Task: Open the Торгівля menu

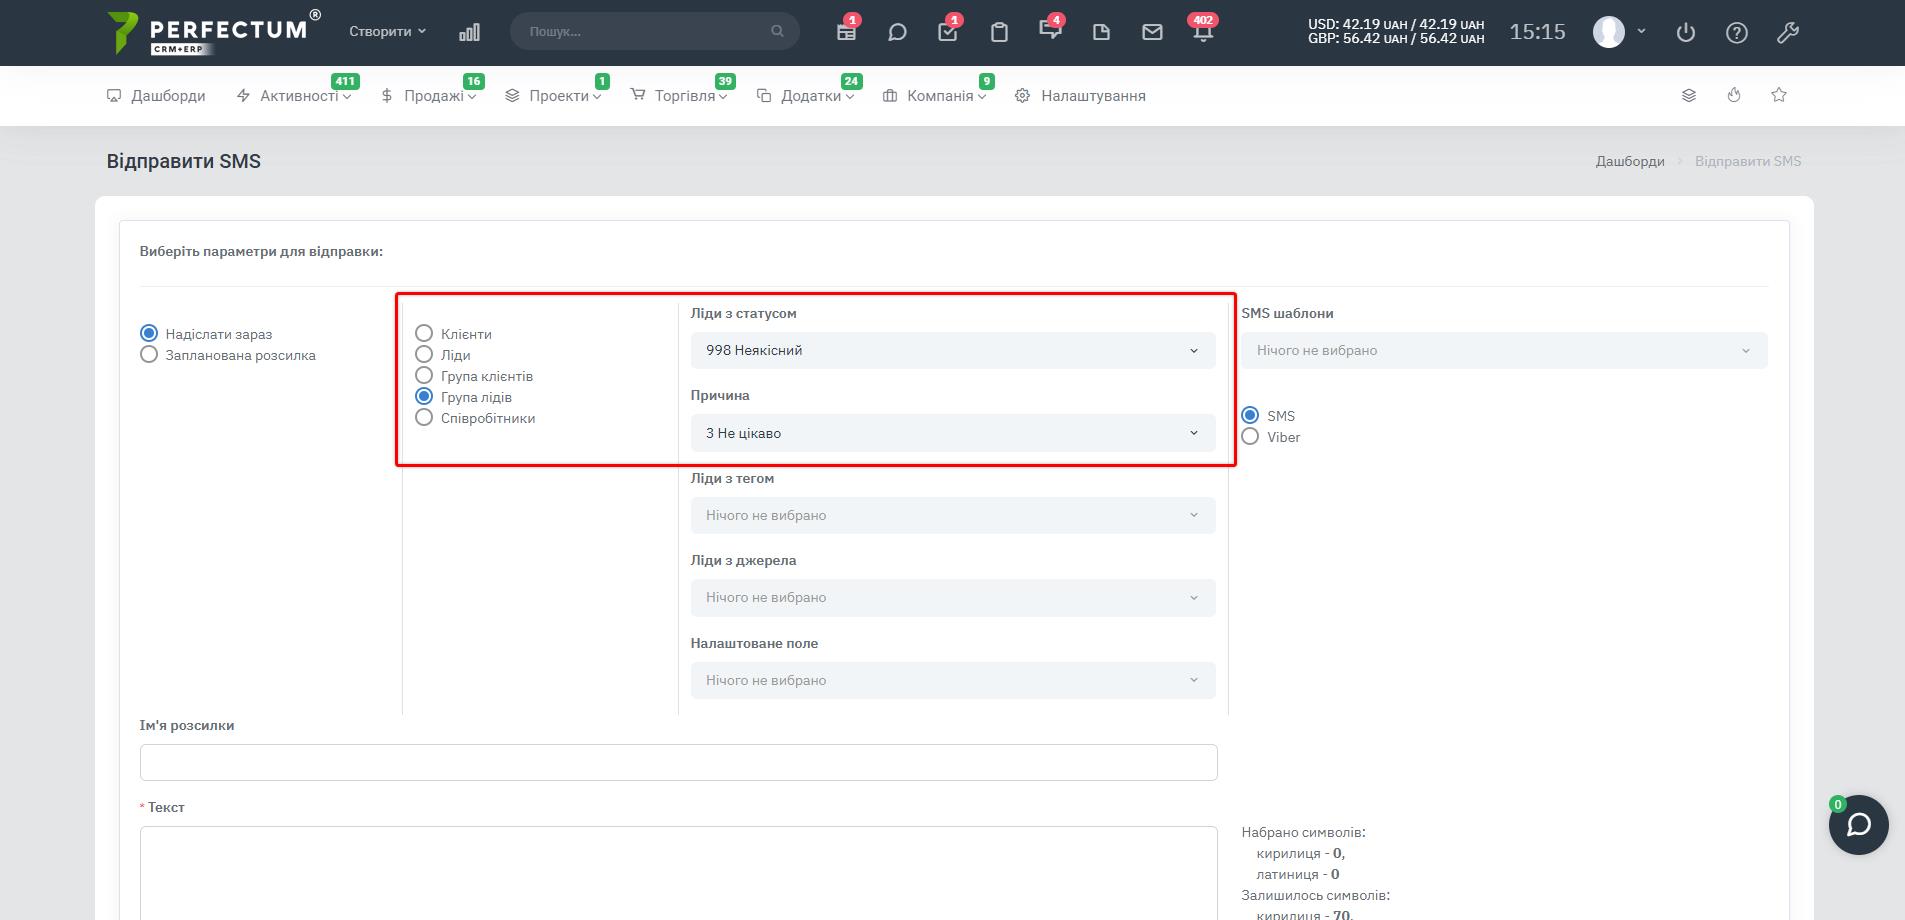Action: pos(685,96)
